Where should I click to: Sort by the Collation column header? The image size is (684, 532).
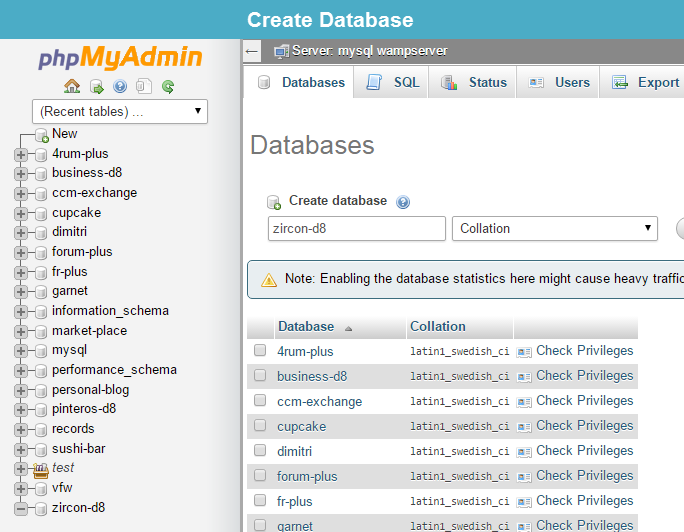pyautogui.click(x=438, y=327)
